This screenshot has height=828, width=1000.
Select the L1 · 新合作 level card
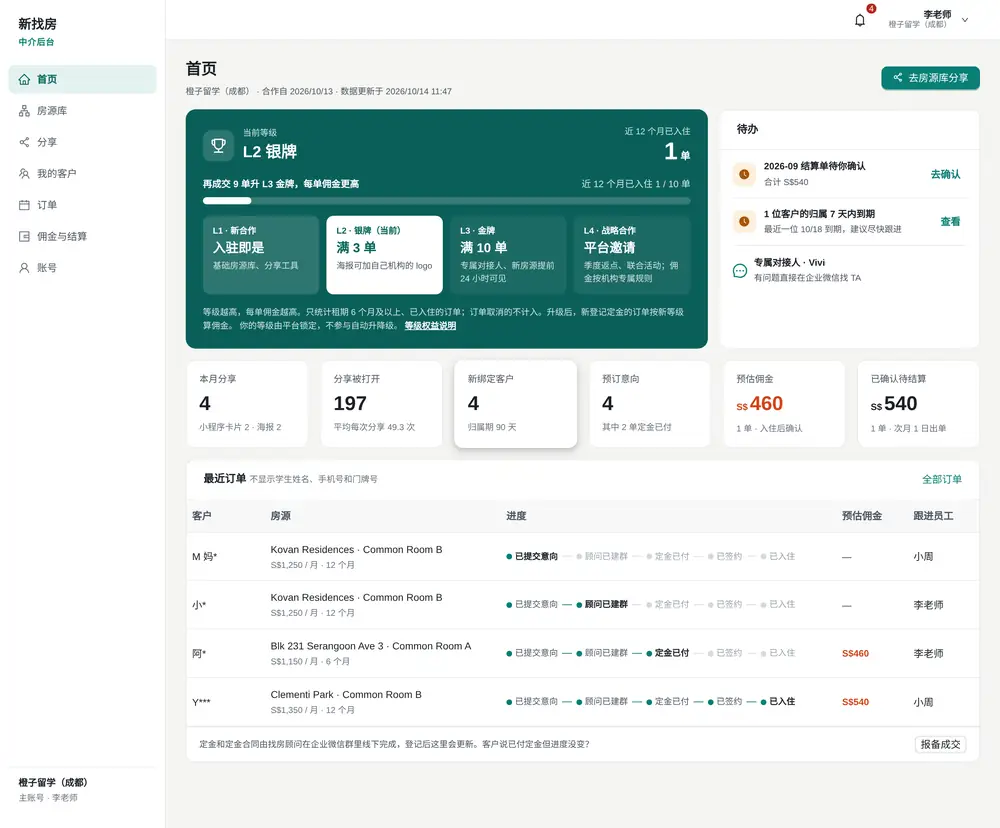pos(261,255)
